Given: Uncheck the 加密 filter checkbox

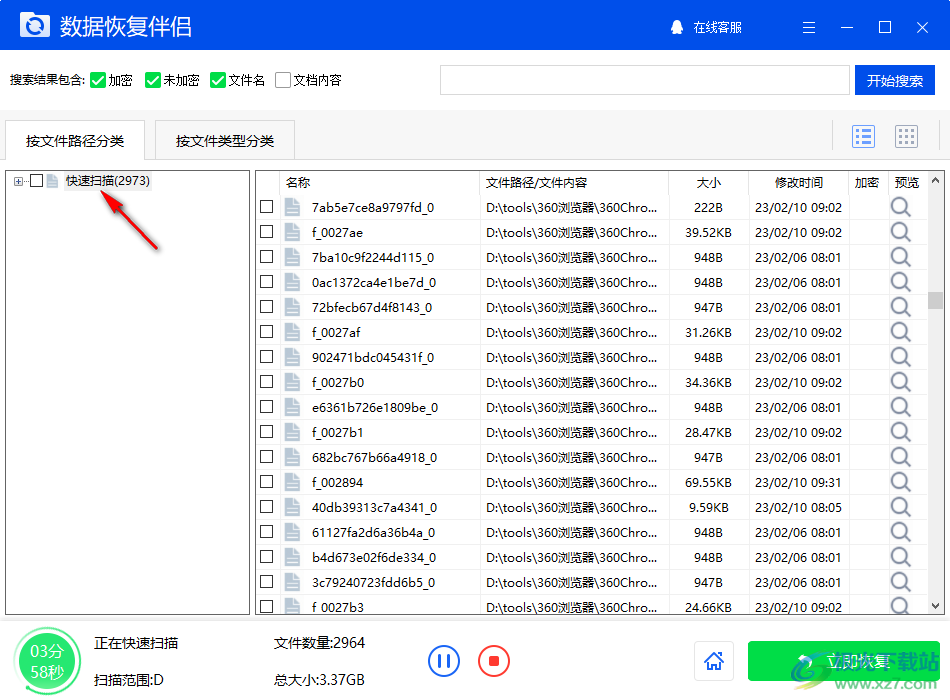Looking at the screenshot, I should [95, 80].
